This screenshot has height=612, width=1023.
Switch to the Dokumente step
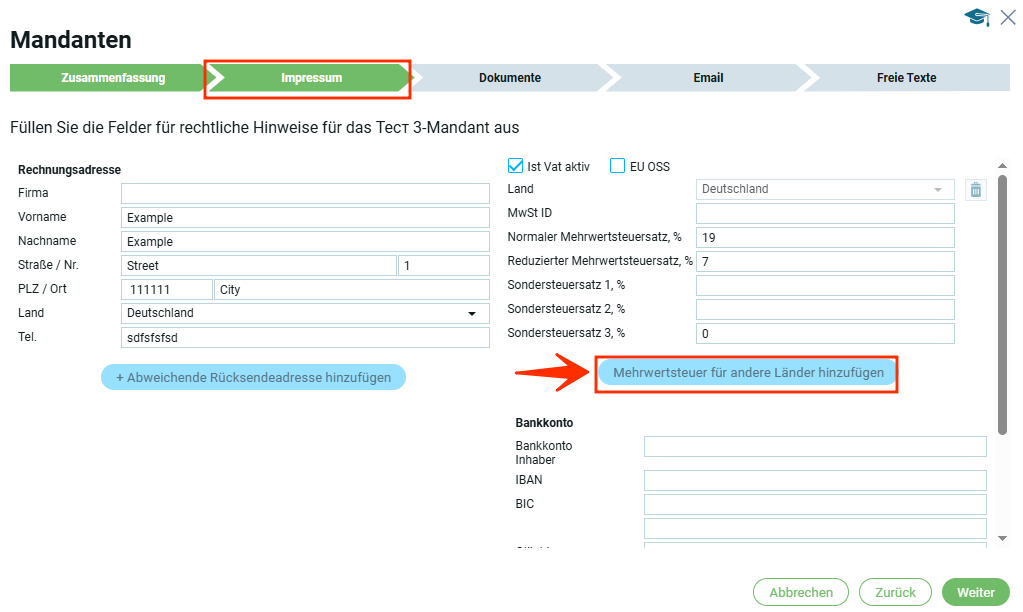pos(509,78)
